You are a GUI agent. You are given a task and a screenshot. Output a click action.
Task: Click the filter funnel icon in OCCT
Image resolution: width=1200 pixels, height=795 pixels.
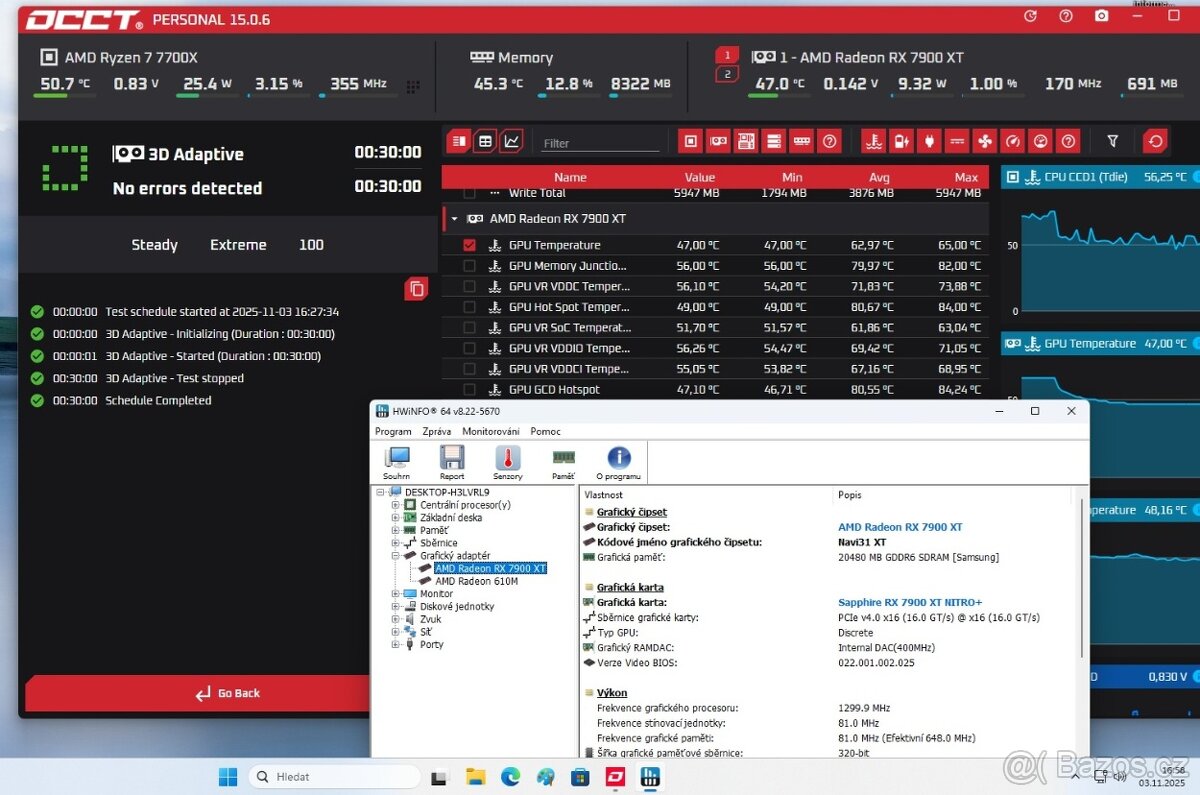tap(1112, 141)
